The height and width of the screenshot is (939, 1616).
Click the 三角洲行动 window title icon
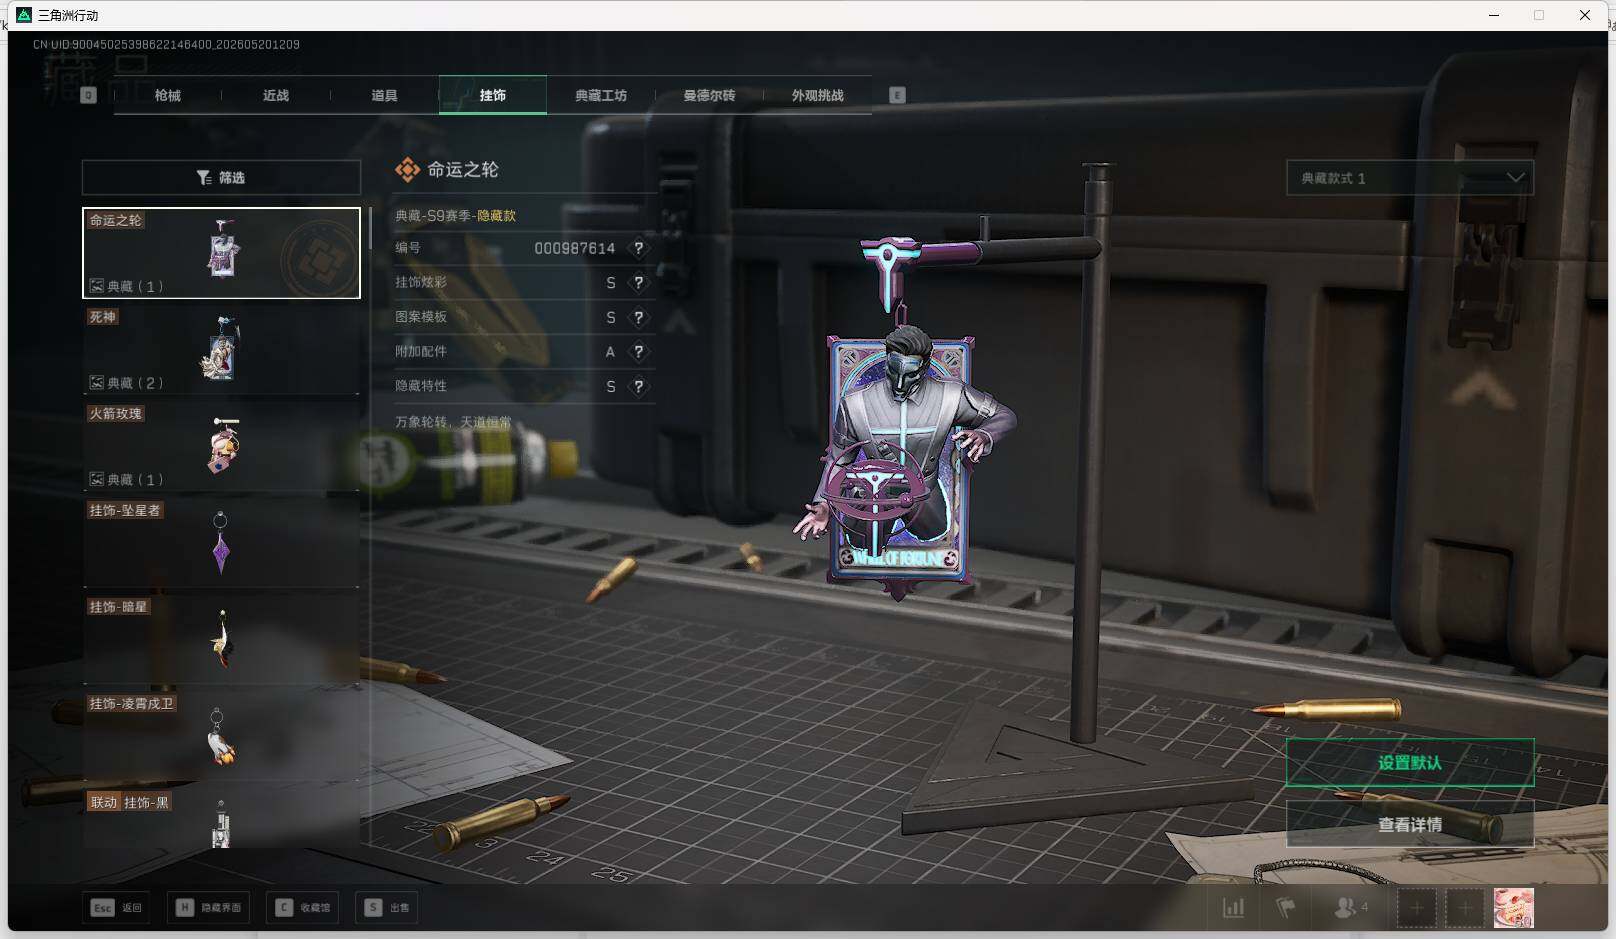point(24,15)
